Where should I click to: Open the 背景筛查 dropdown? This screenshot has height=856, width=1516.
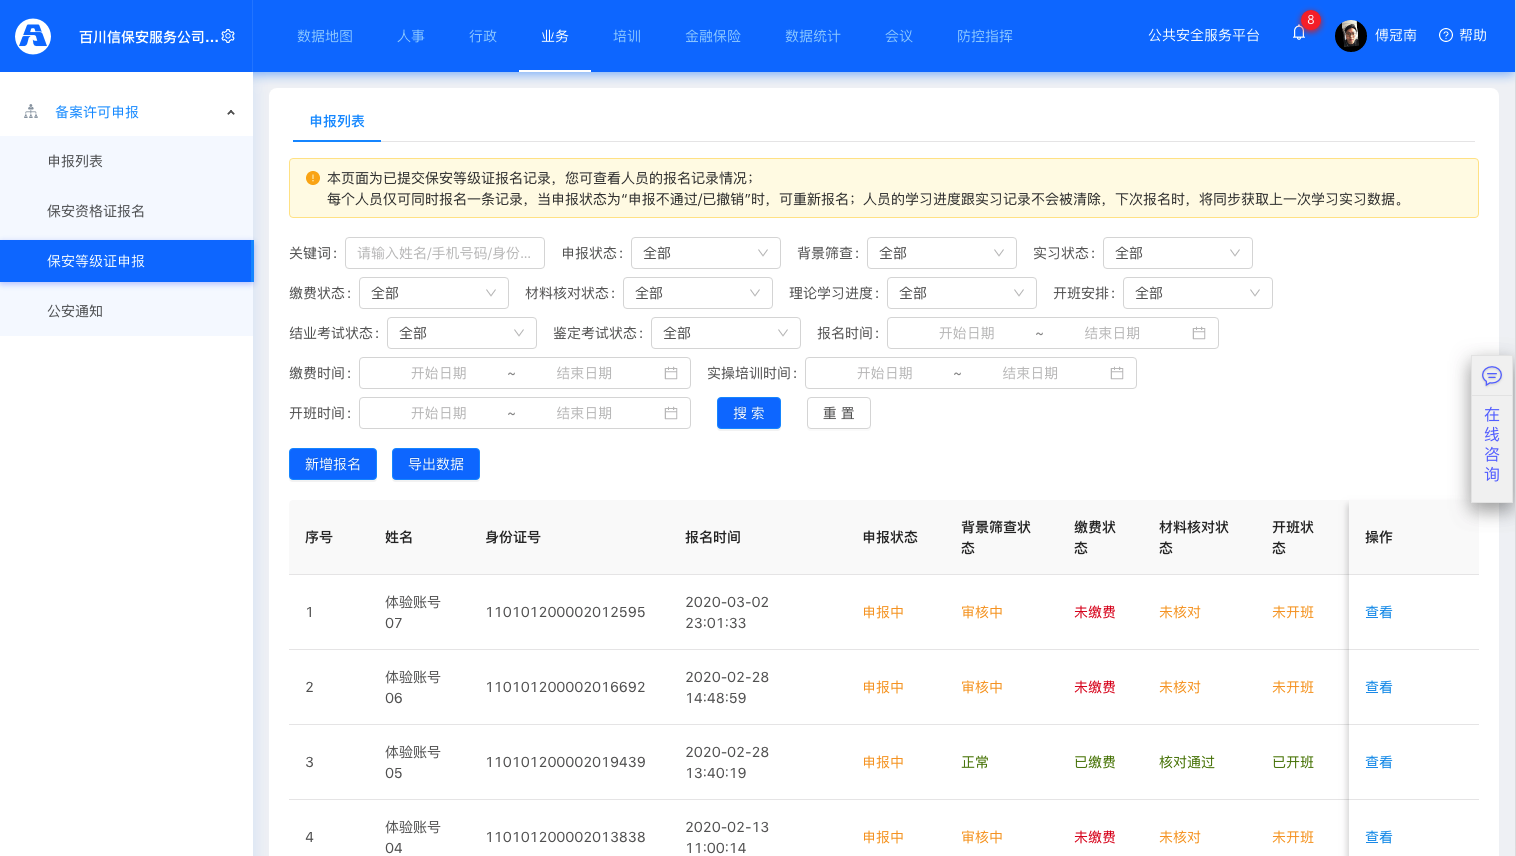coord(942,253)
